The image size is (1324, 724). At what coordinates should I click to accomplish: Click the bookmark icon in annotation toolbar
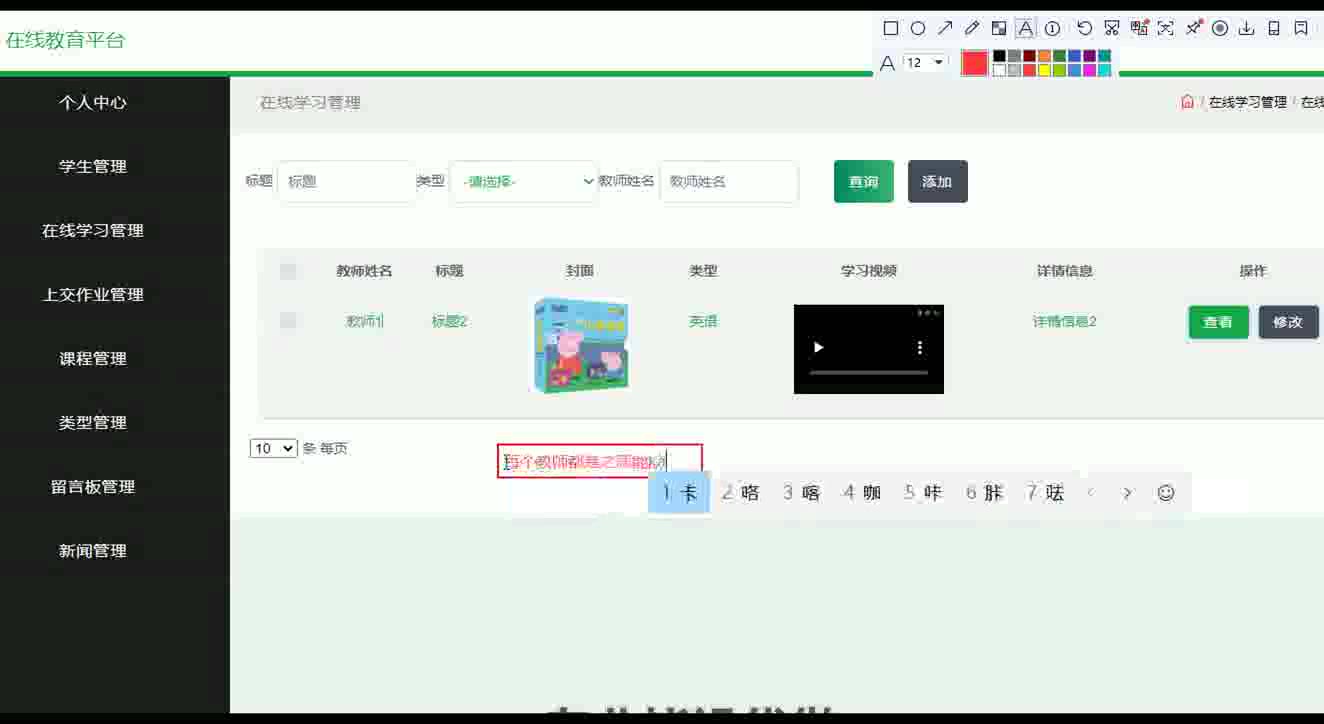coord(1301,28)
